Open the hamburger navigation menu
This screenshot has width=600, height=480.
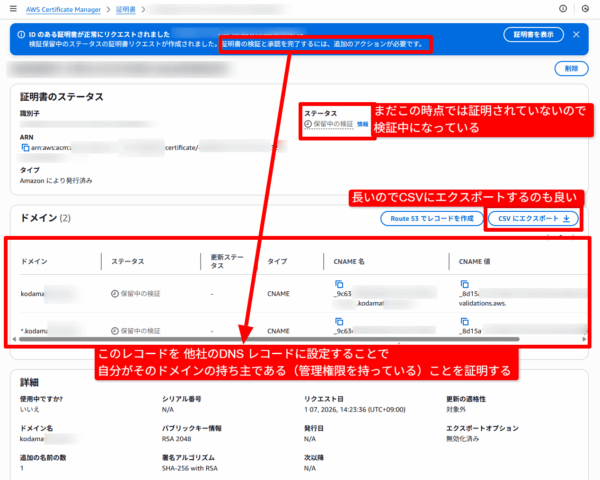(11, 8)
